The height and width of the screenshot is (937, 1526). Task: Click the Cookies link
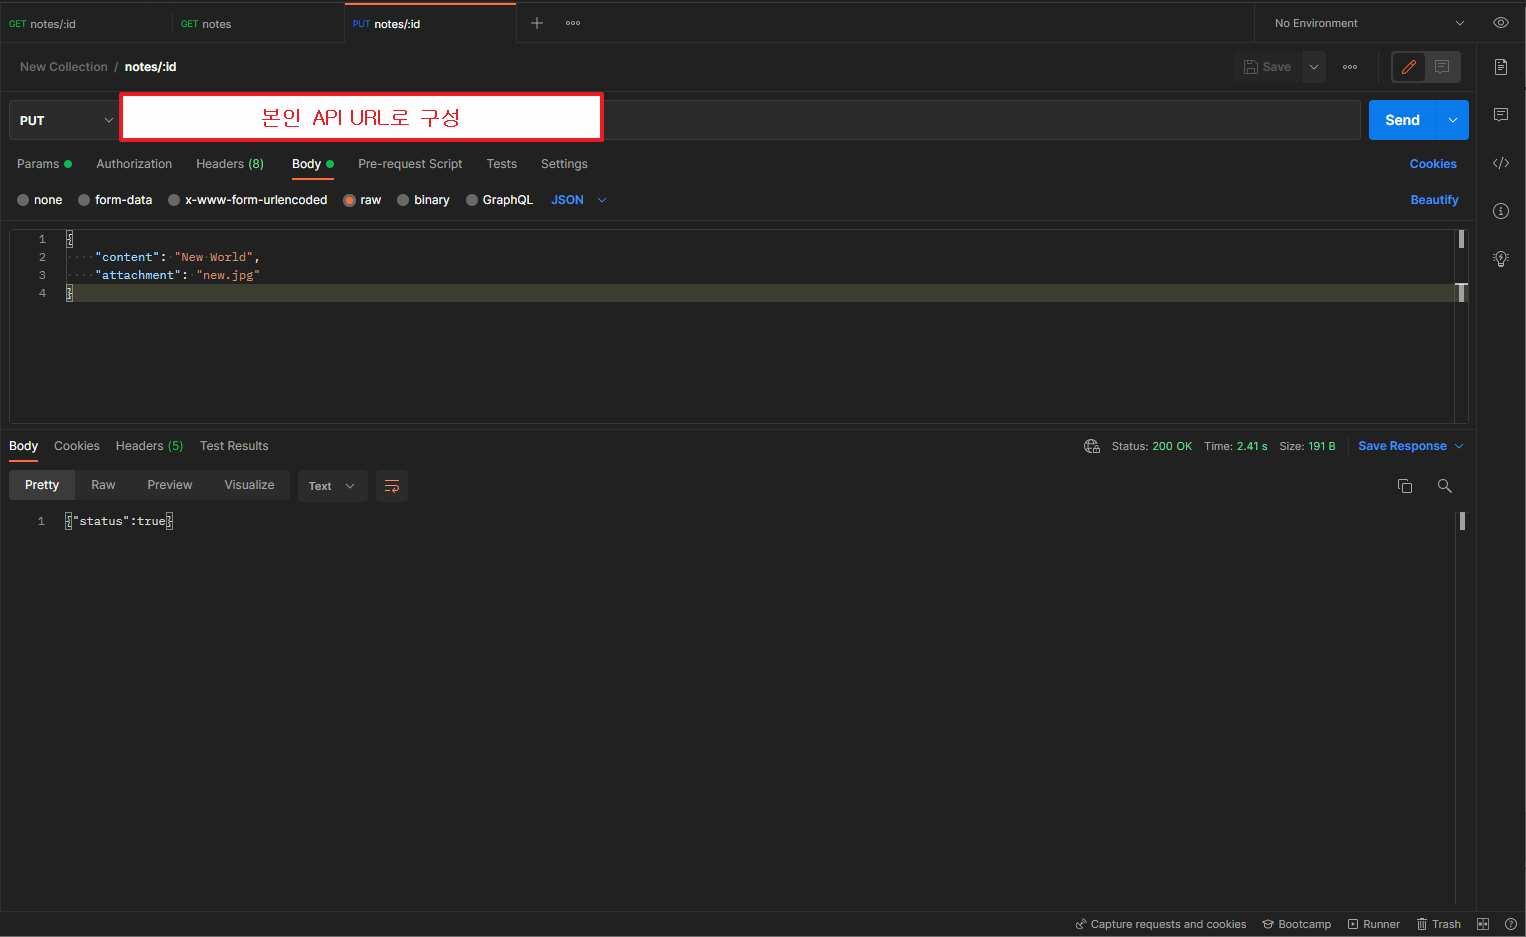(x=1433, y=164)
